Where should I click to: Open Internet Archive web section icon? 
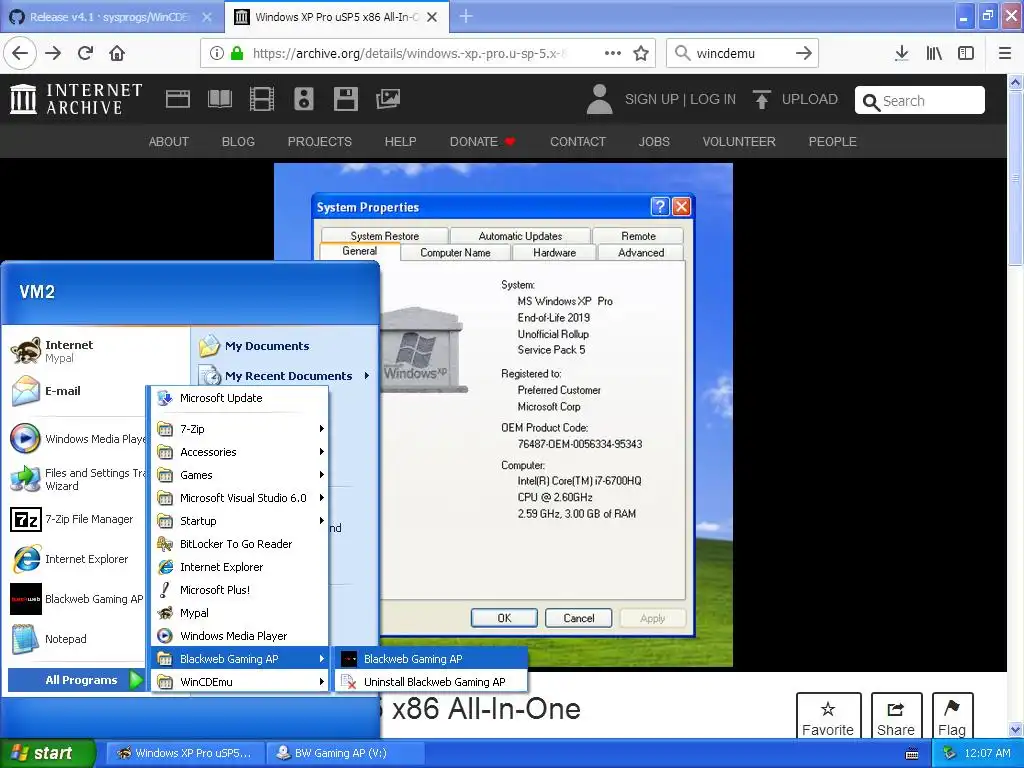pos(178,99)
